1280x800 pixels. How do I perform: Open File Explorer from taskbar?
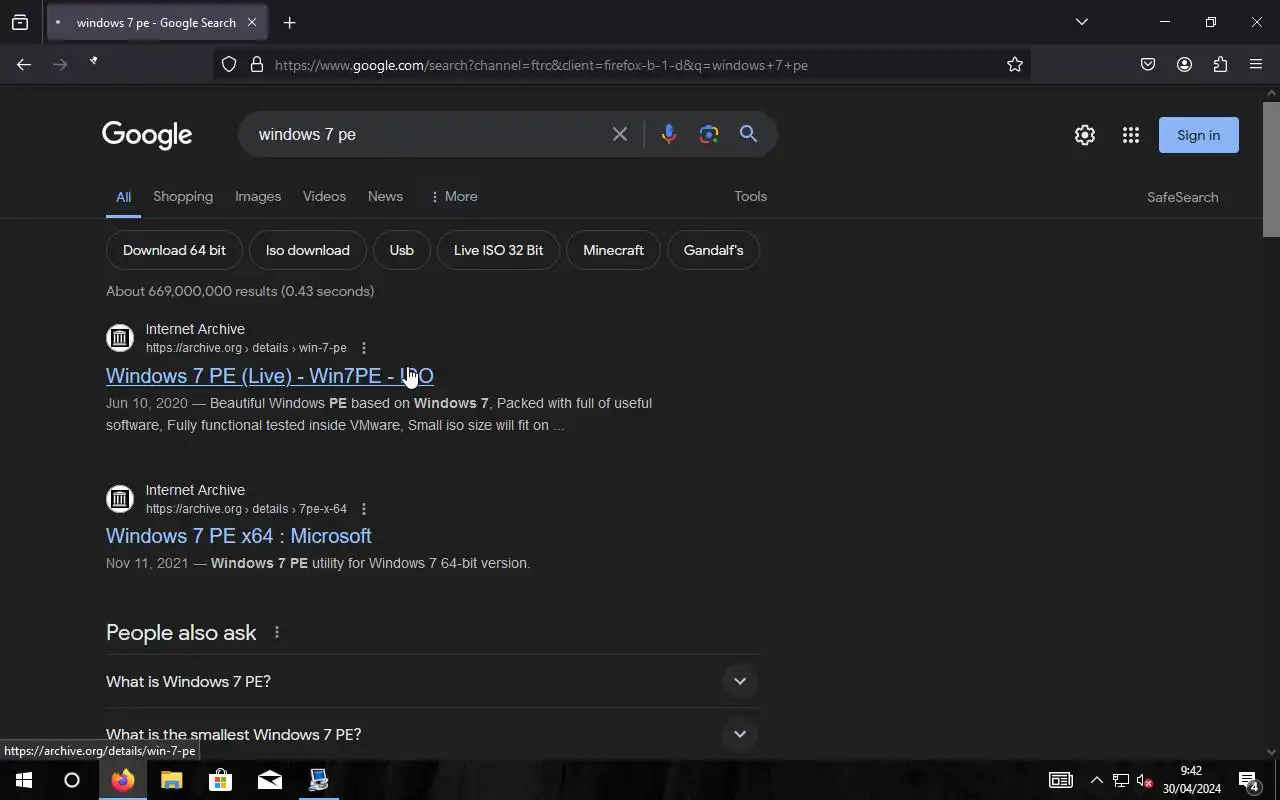pyautogui.click(x=171, y=780)
